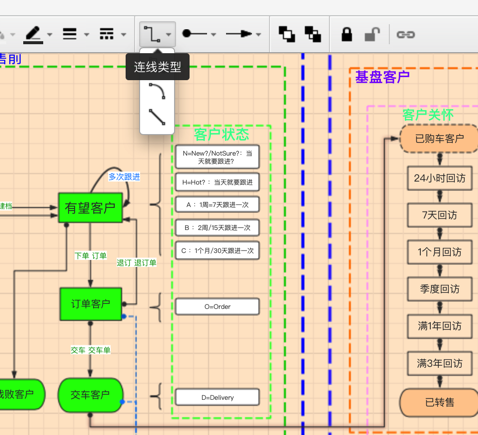Viewport: 478px width, 435px height.
Task: Select the 订单客户 green box
Action: 91,304
